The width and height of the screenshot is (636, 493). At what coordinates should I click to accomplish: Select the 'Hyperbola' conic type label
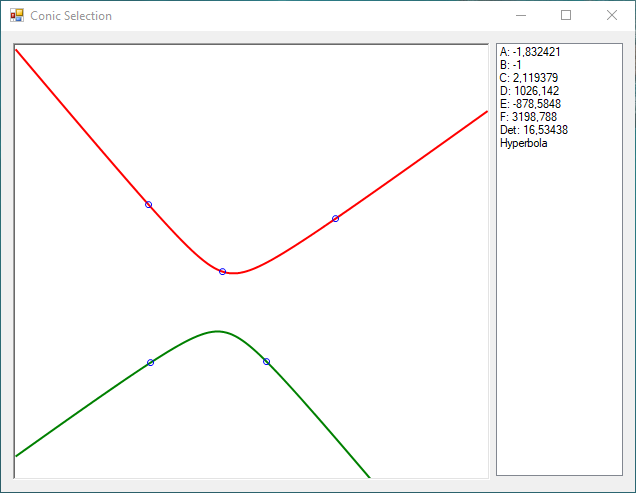[523, 143]
